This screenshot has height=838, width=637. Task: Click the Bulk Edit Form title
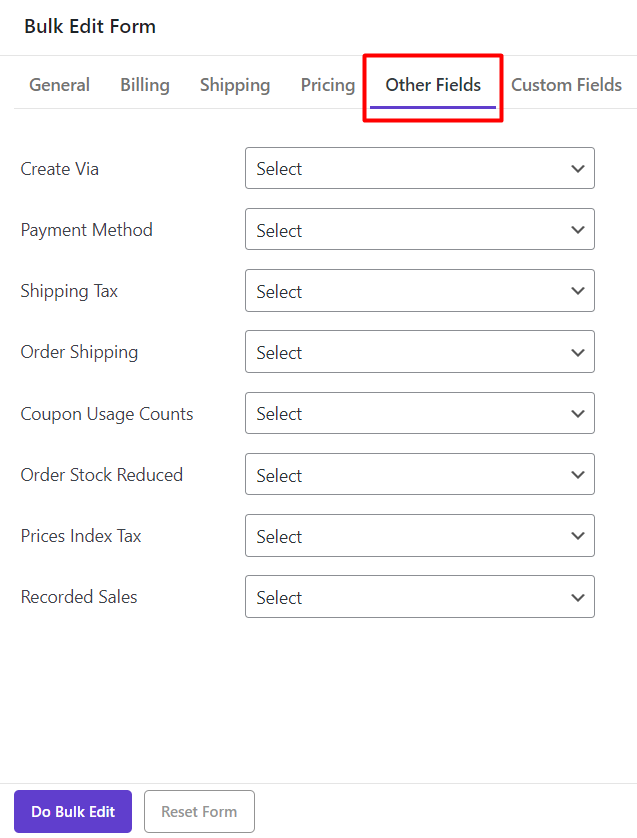coord(90,27)
